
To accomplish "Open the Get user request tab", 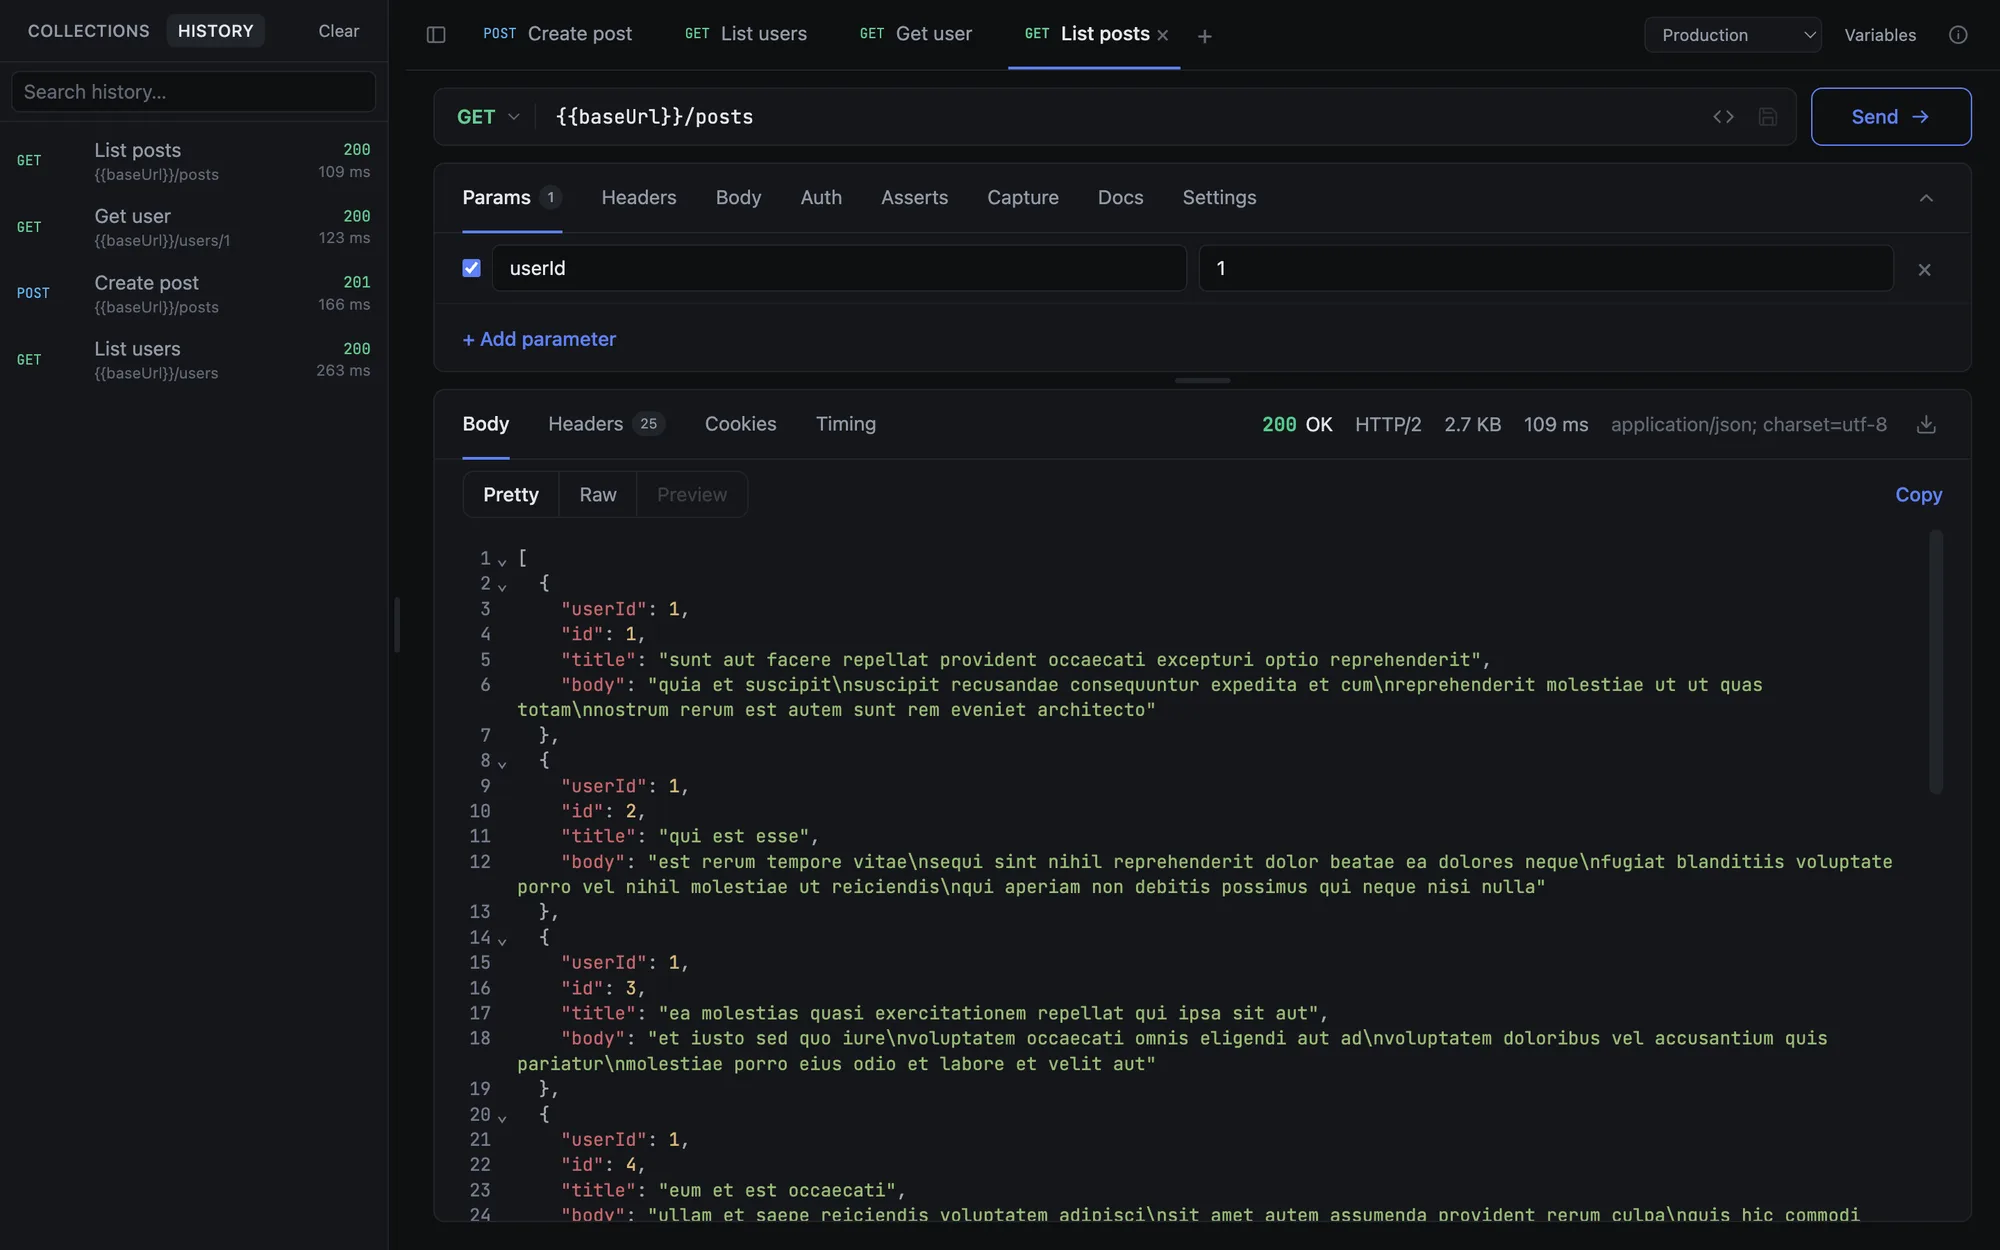I will click(916, 34).
